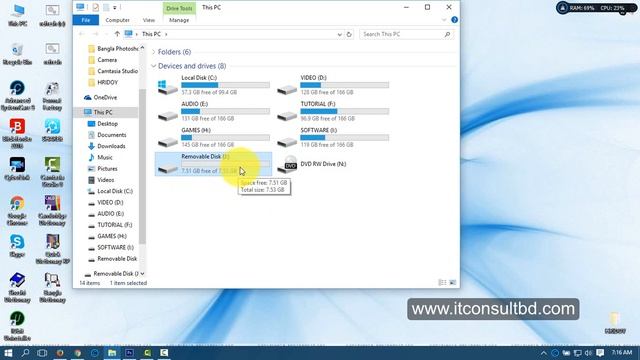The width and height of the screenshot is (640, 360).
Task: Click TUTORIAL (F:) capacity bar
Action: [x=344, y=111]
